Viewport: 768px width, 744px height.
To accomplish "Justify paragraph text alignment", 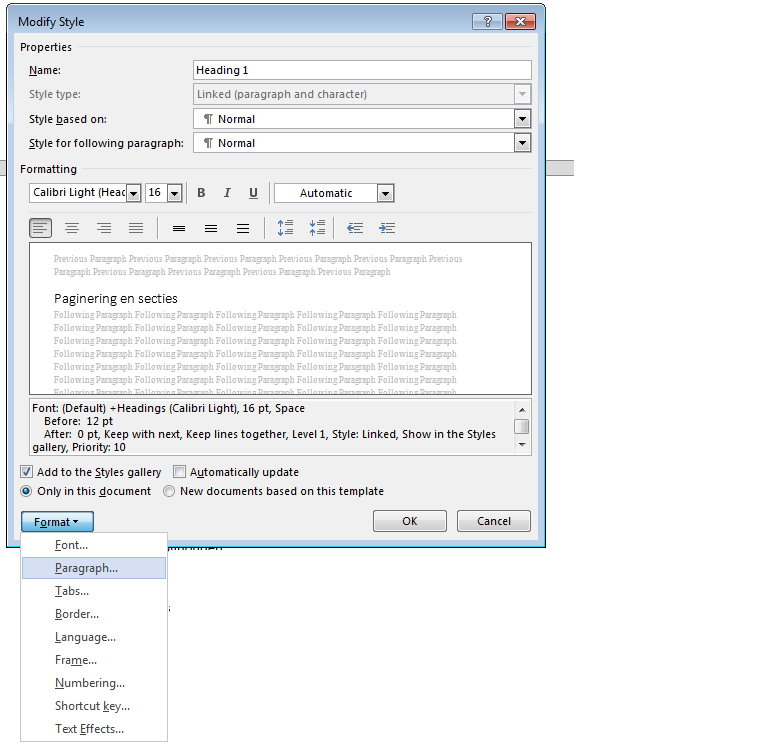I will [x=136, y=228].
